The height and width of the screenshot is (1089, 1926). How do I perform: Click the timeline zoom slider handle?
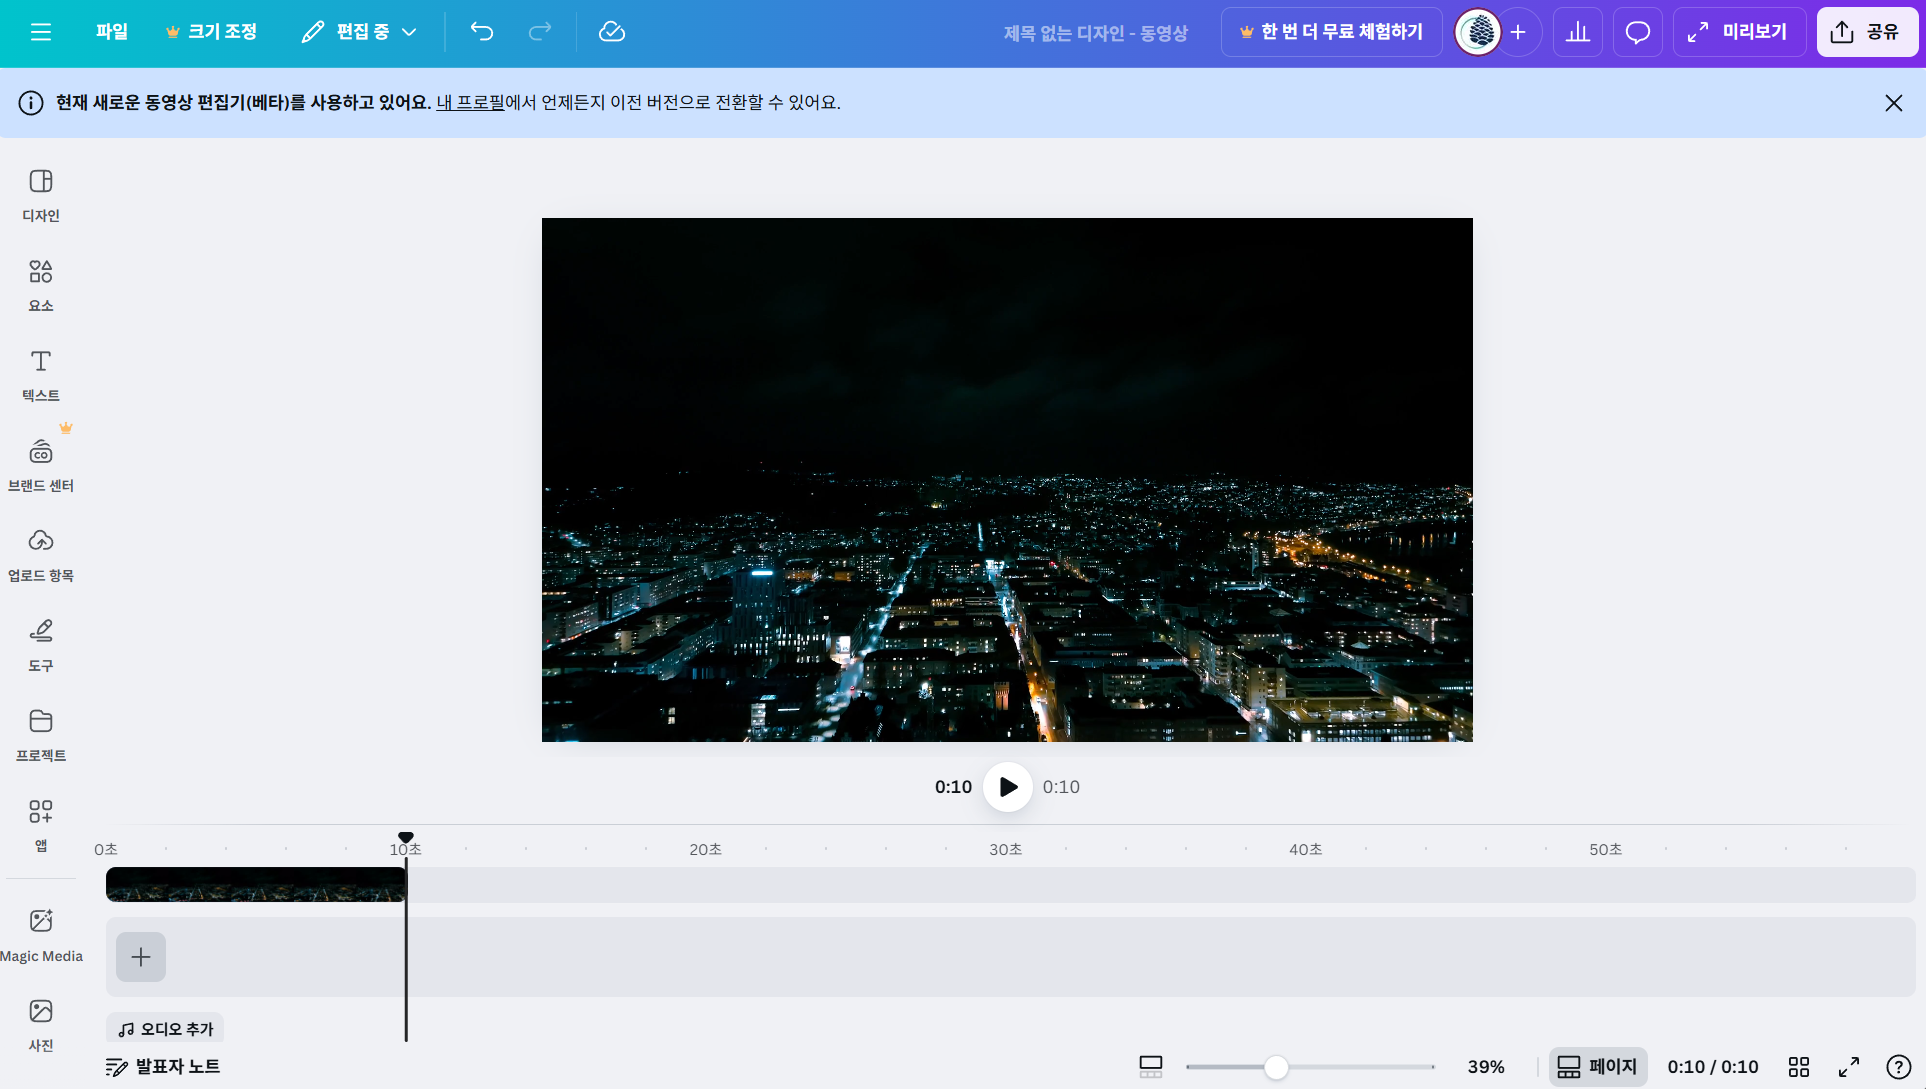1276,1067
